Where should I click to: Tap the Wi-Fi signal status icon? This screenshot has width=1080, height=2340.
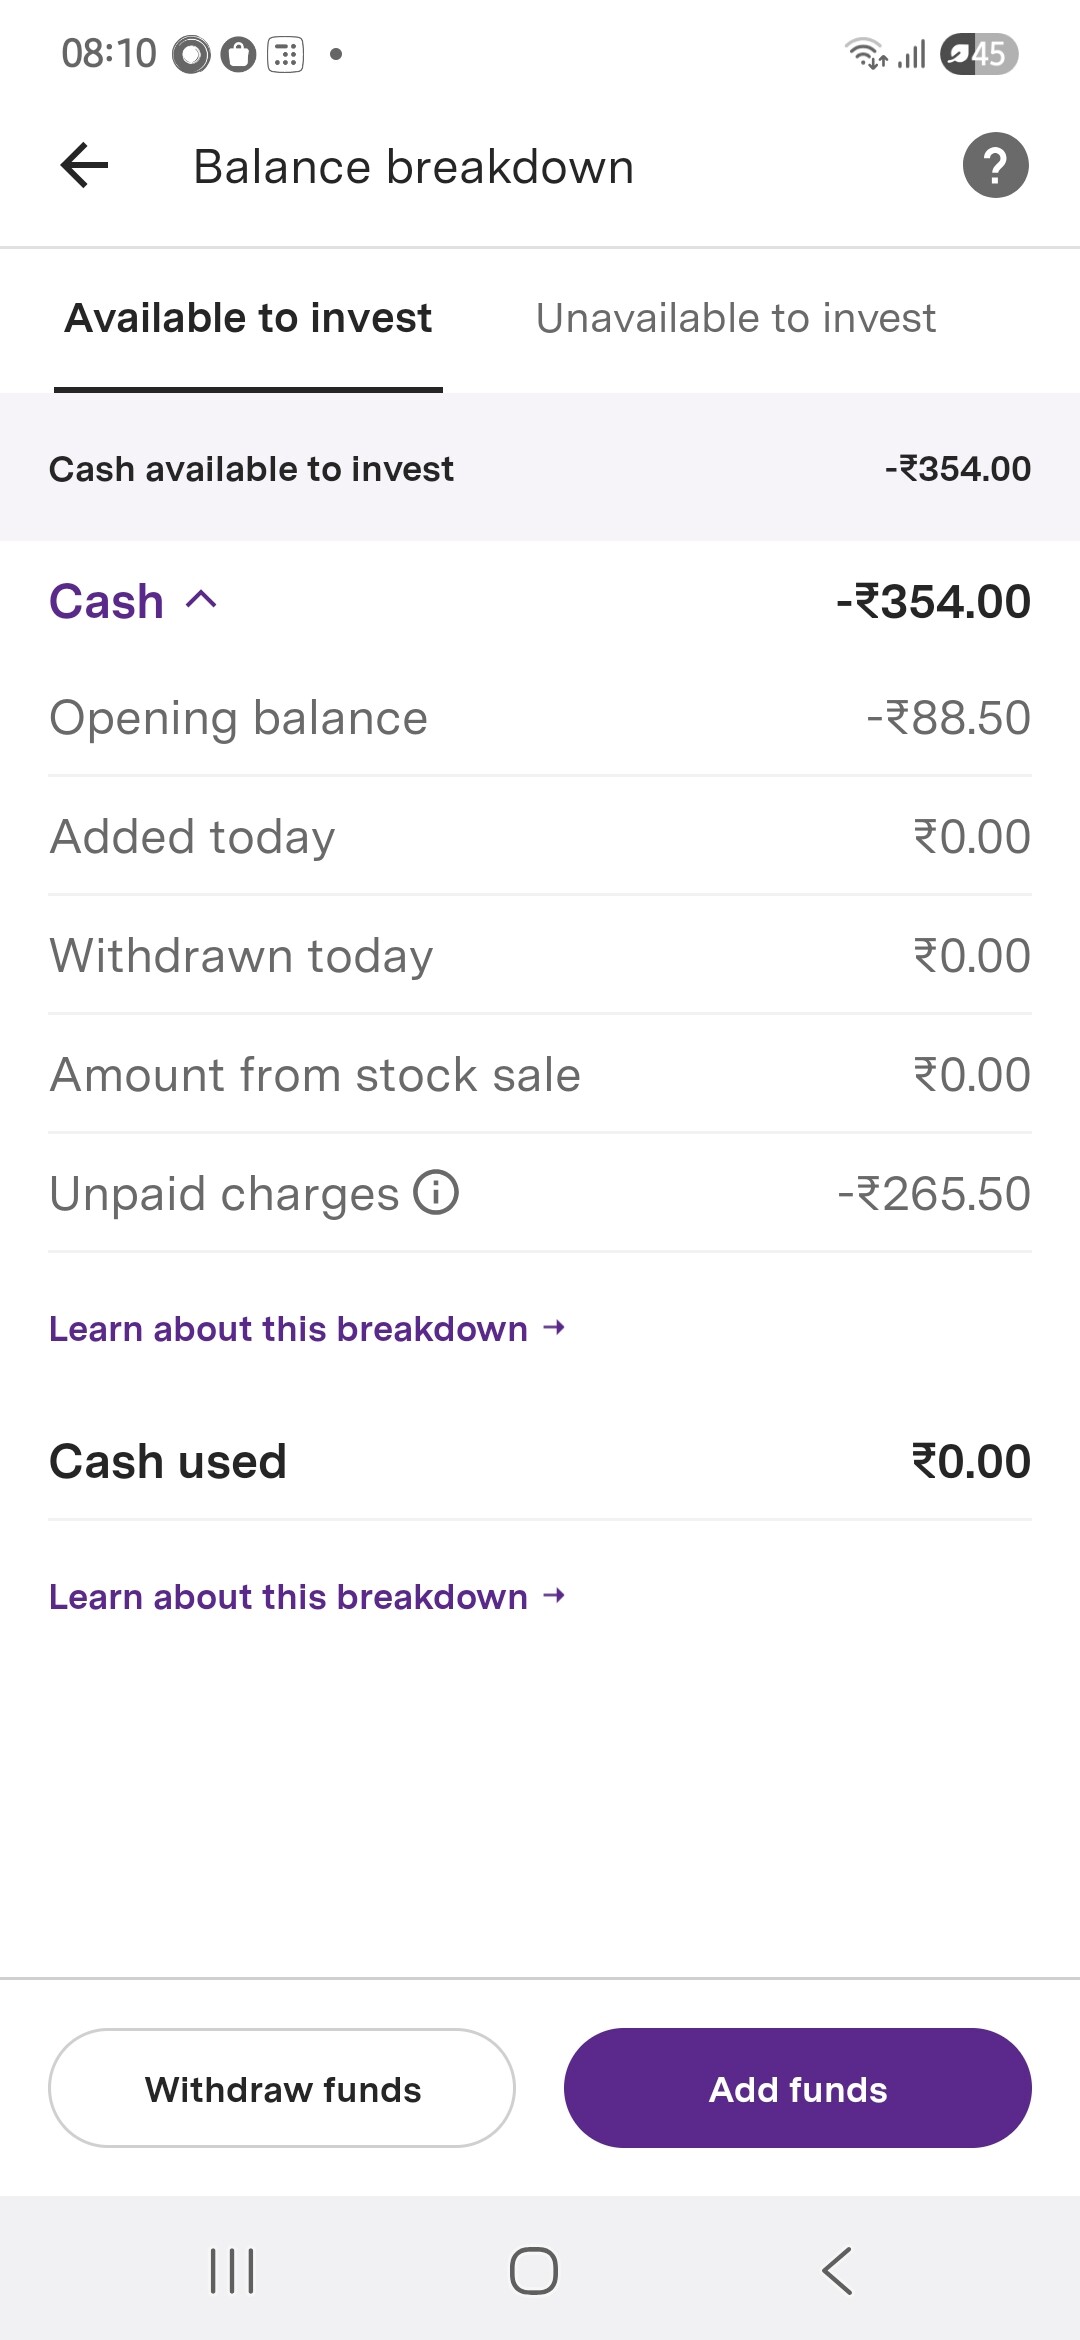(865, 54)
